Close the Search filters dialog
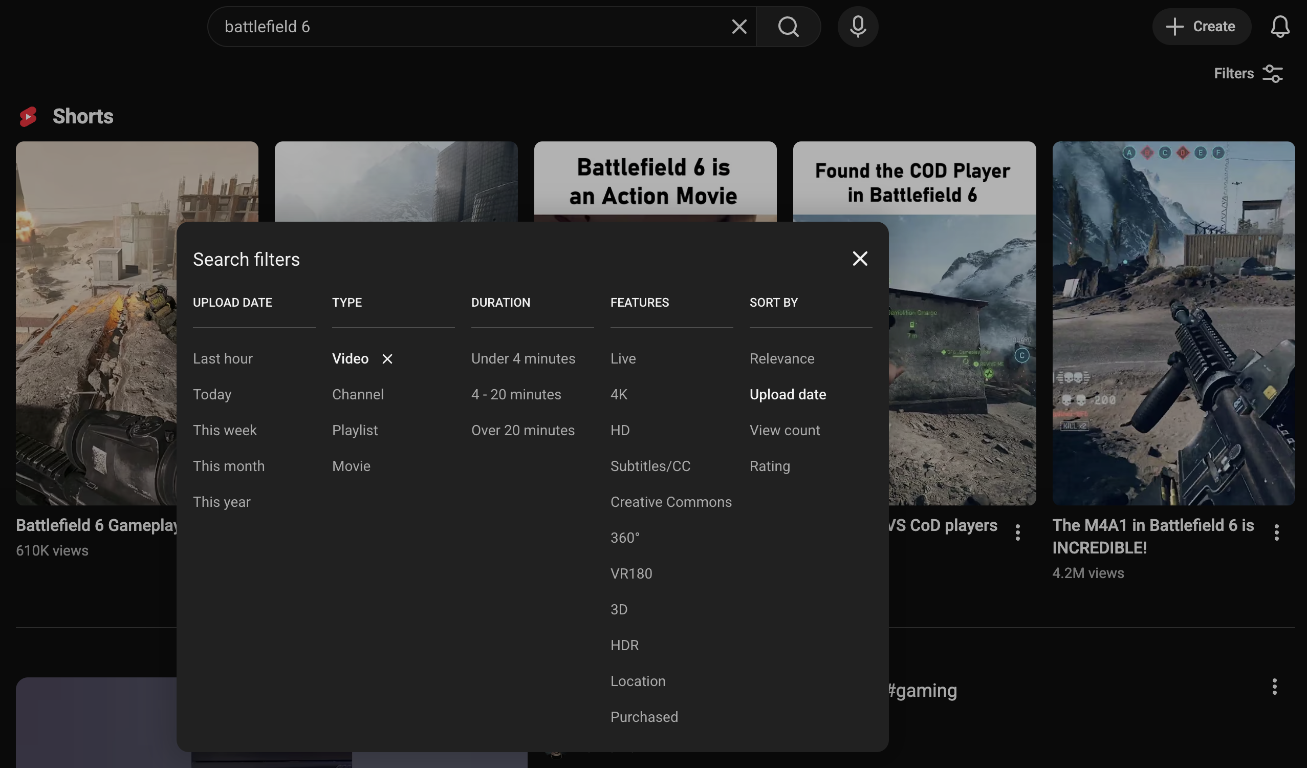The width and height of the screenshot is (1307, 768). pos(859,258)
